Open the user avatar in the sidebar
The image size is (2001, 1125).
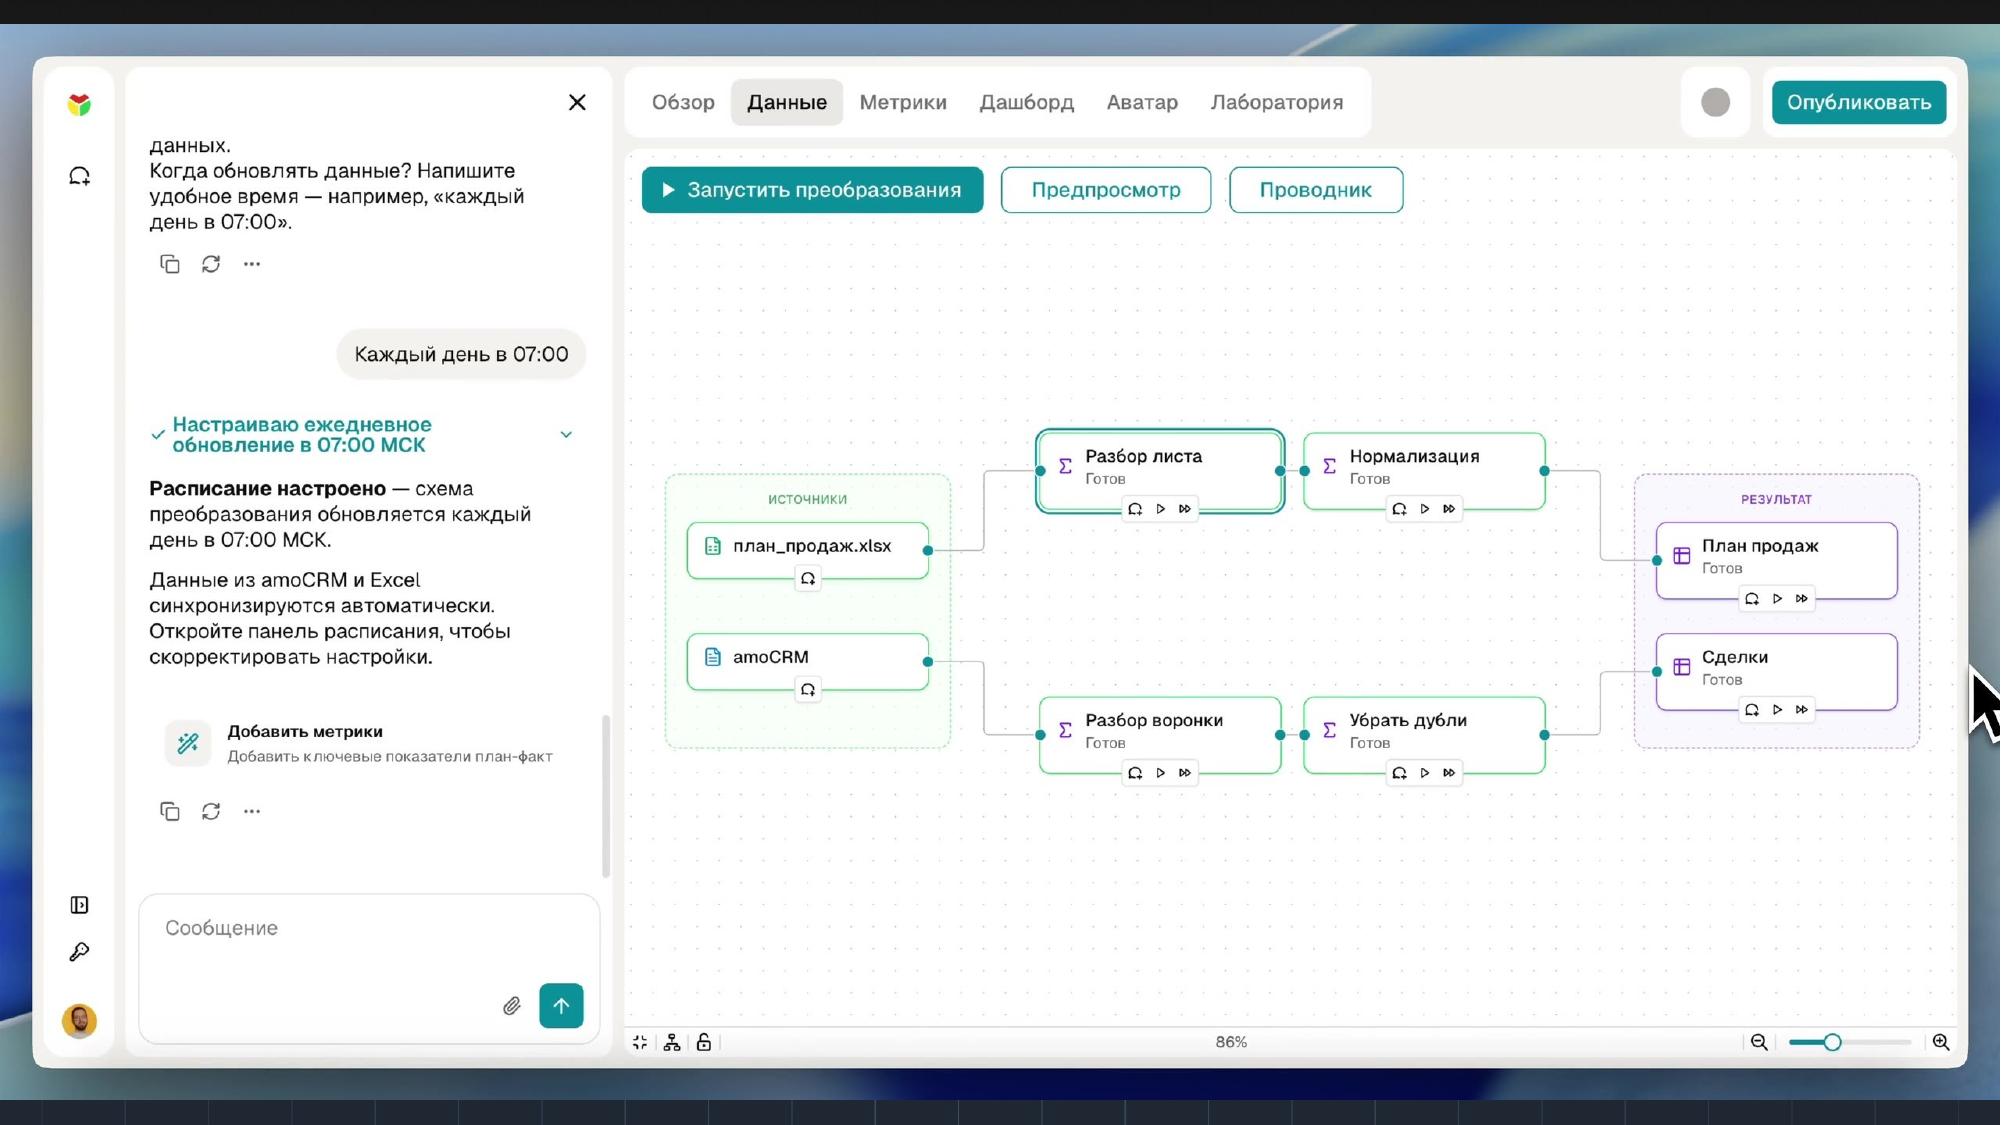(79, 1021)
